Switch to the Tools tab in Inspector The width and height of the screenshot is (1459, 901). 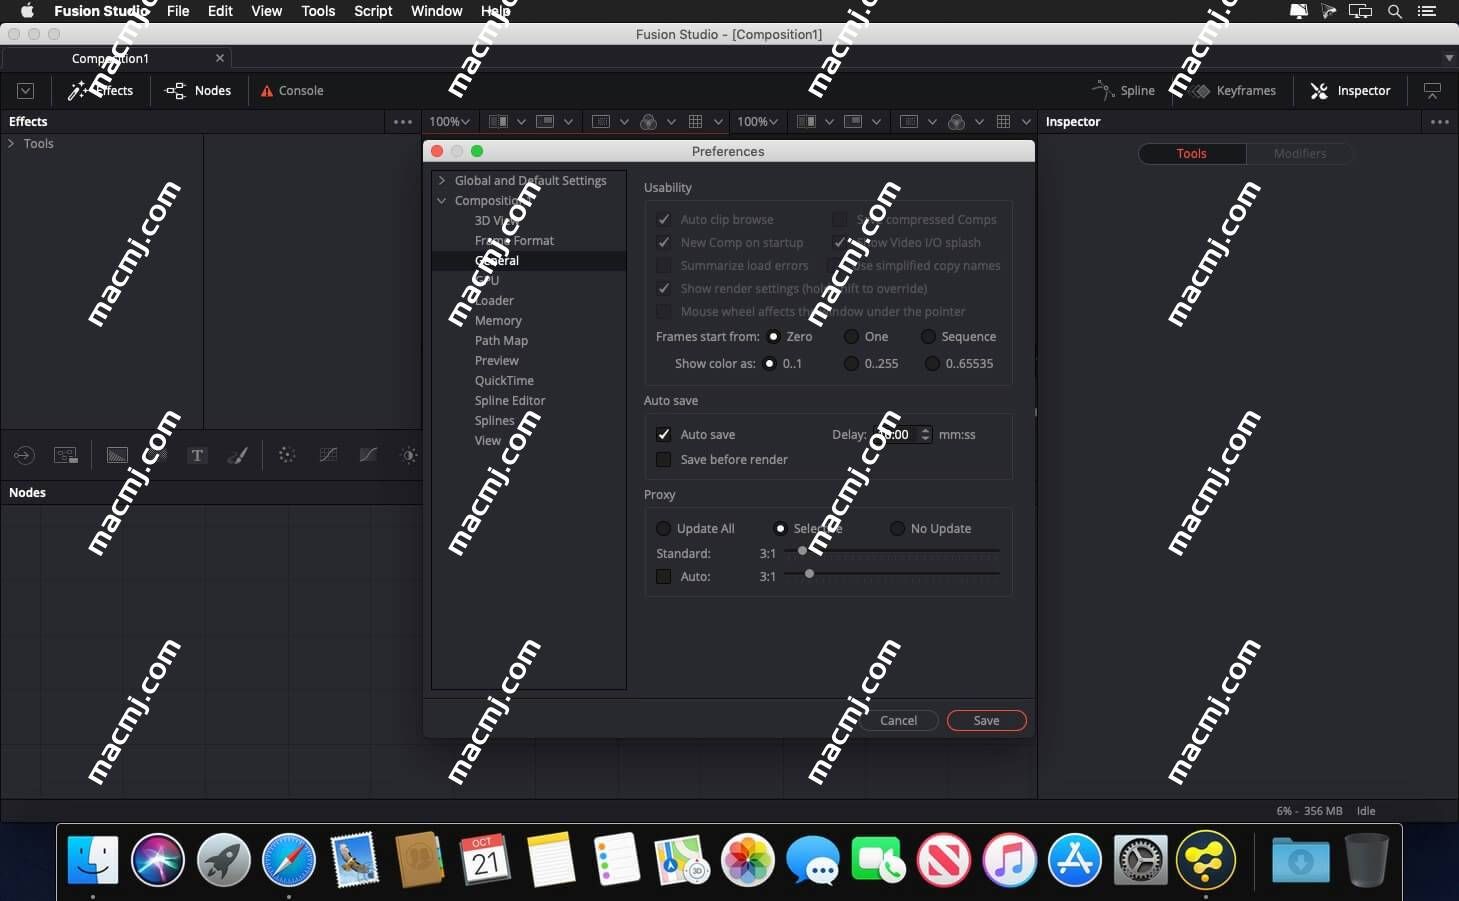1192,153
